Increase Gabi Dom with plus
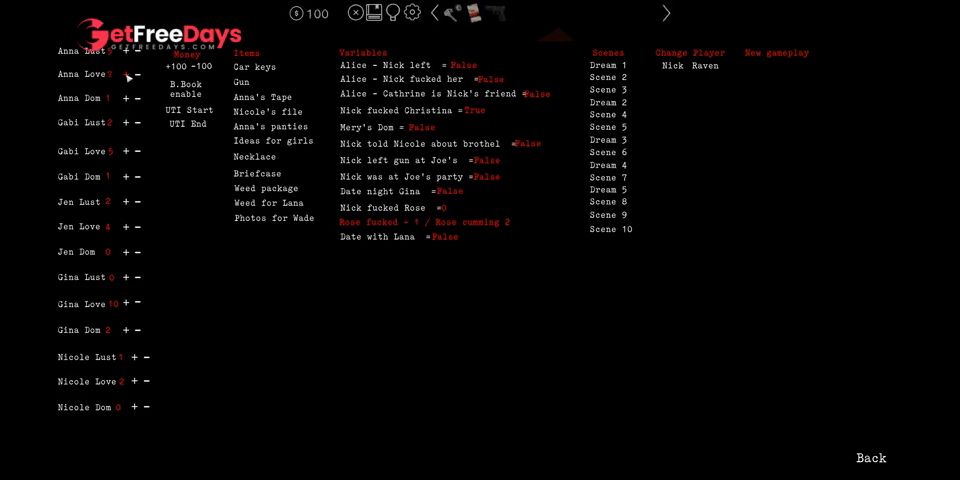 tap(126, 177)
